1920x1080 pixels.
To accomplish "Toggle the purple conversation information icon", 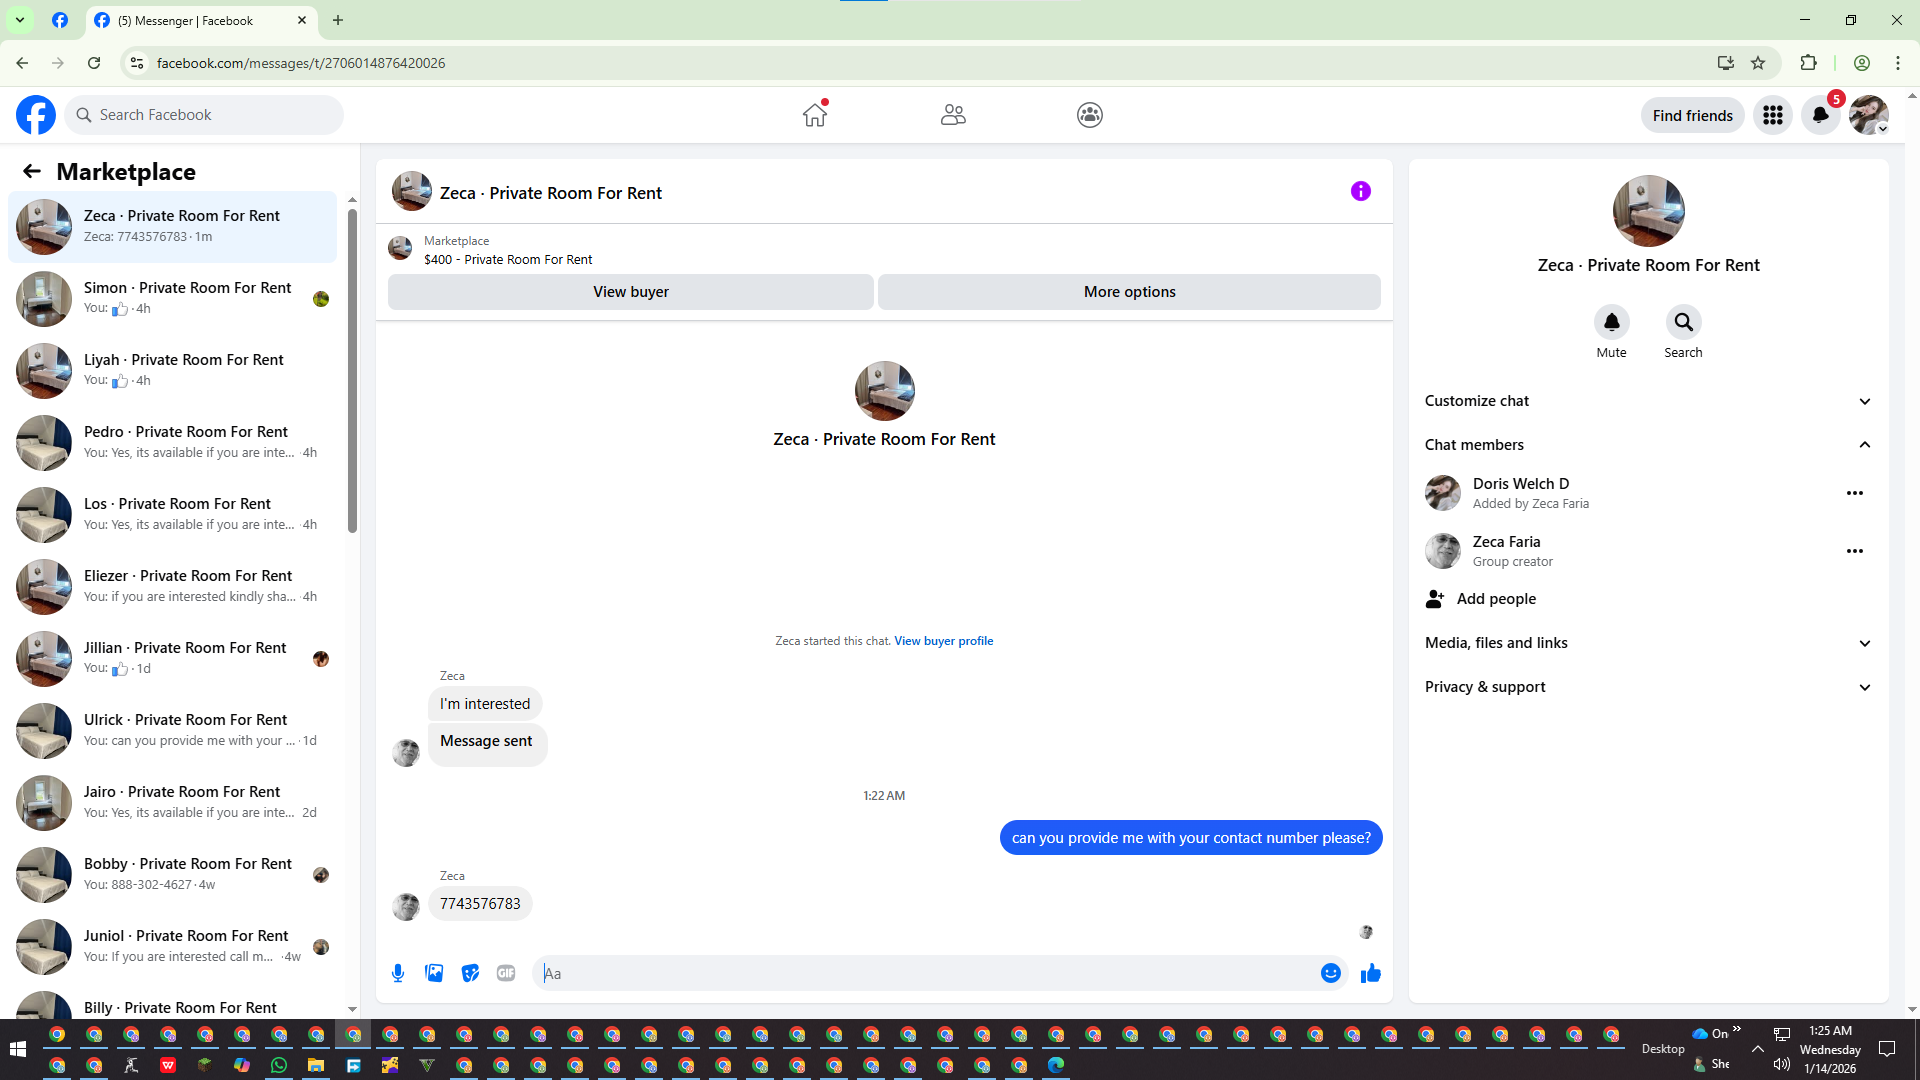I will coord(1360,191).
